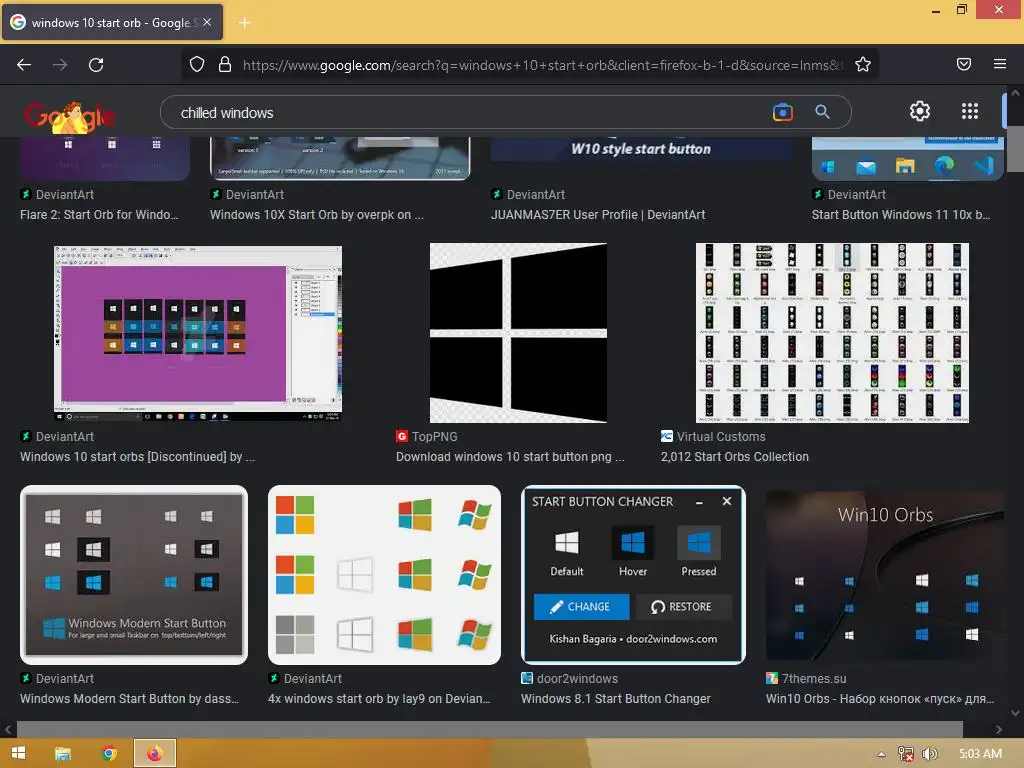Open File Explorer from the taskbar
This screenshot has width=1024, height=768.
coord(63,754)
